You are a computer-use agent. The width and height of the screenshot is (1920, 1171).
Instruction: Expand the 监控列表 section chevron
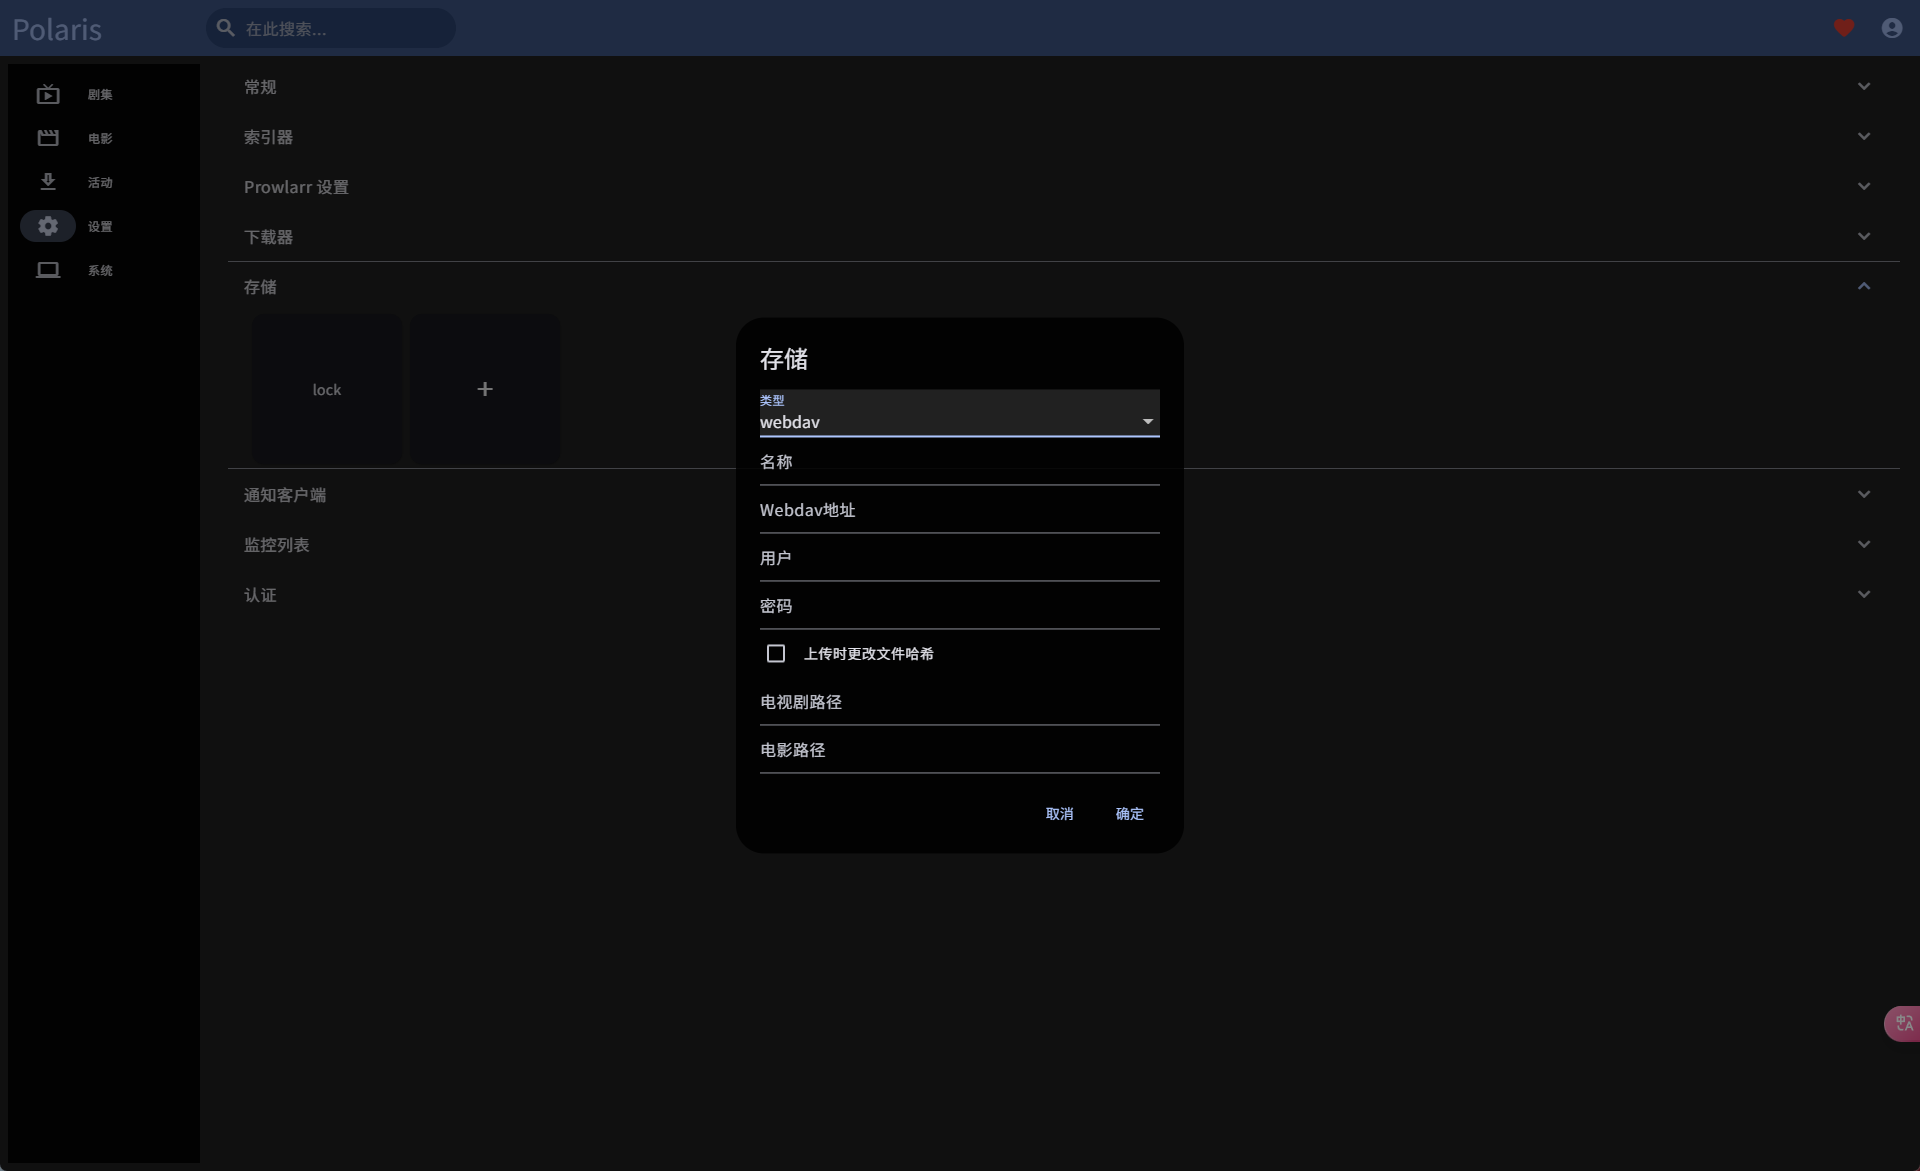pos(1864,544)
